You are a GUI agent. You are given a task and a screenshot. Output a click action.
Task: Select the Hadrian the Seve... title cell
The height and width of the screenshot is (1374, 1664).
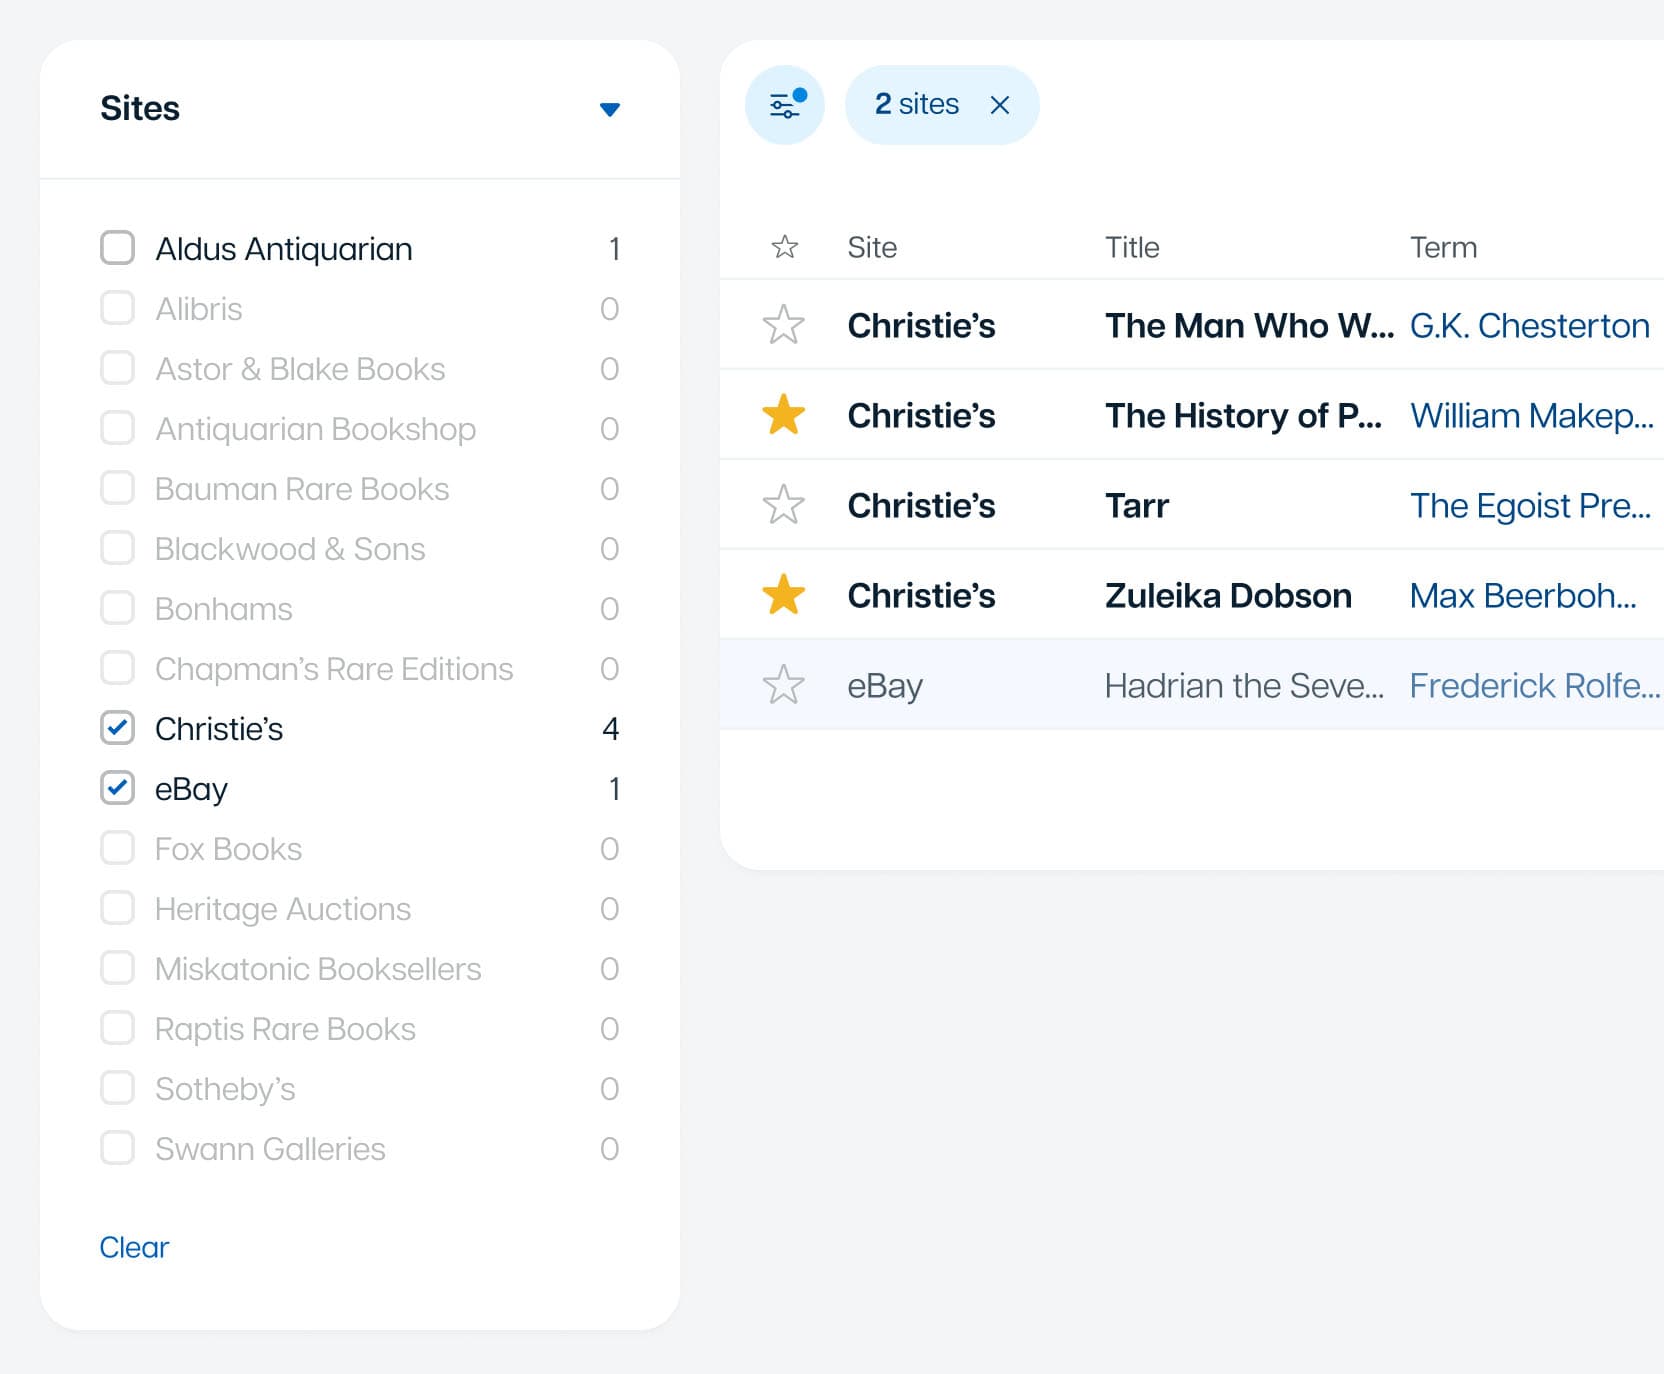pos(1244,686)
